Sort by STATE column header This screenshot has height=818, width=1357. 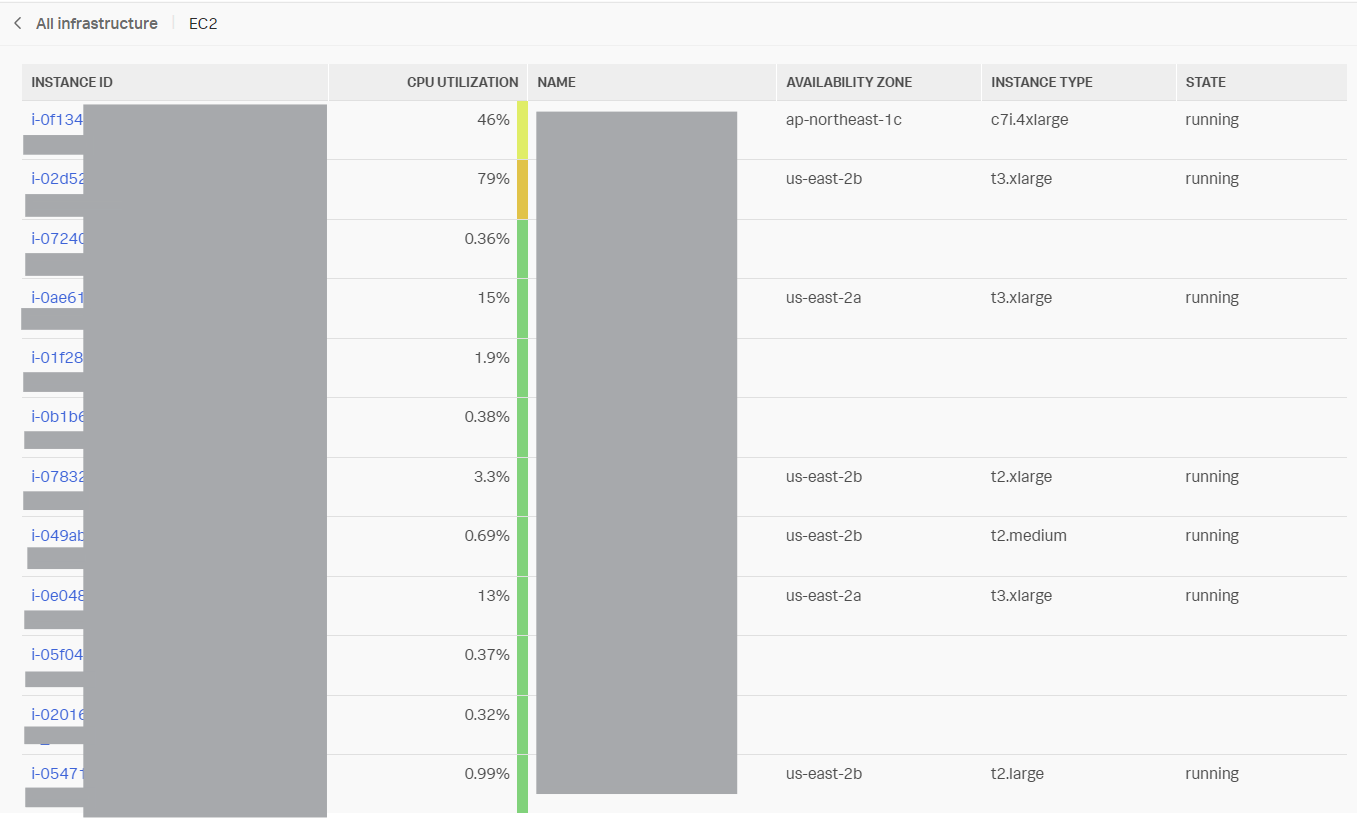[x=1205, y=82]
